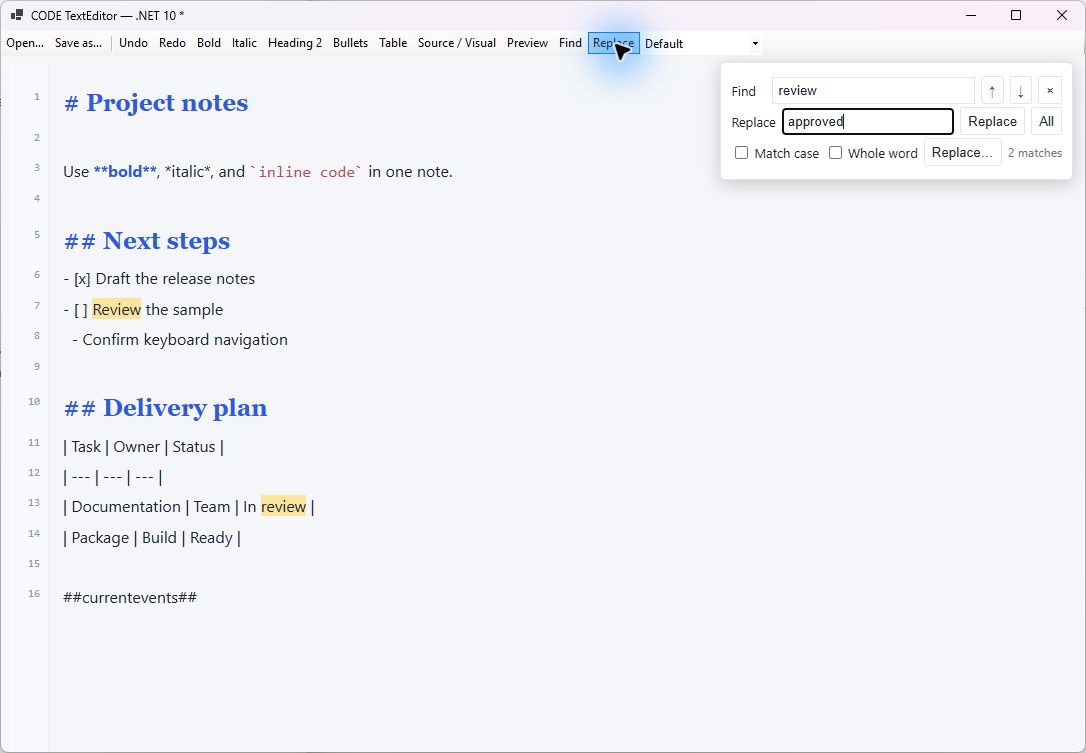Screen dimensions: 1086x753
Task: Click the 2 matches count label
Action: (1035, 153)
